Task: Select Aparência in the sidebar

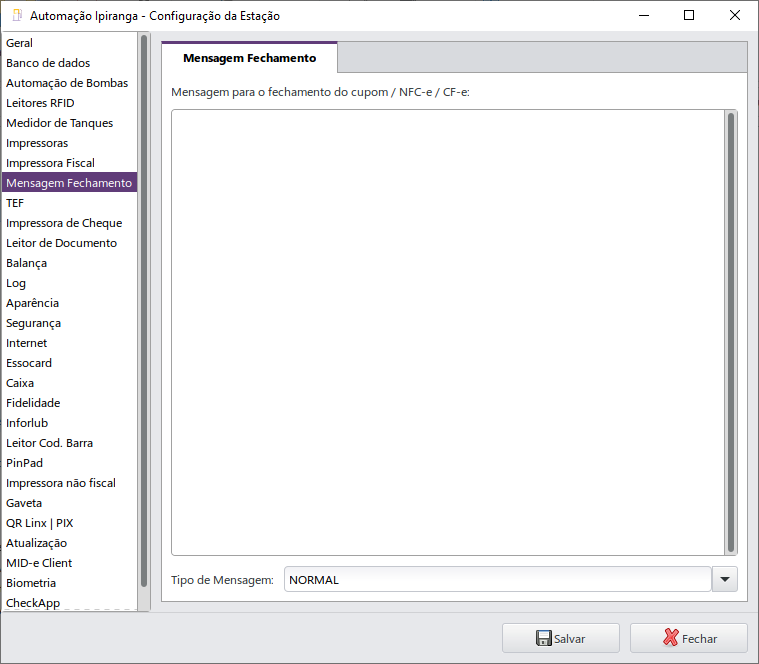Action: click(69, 303)
